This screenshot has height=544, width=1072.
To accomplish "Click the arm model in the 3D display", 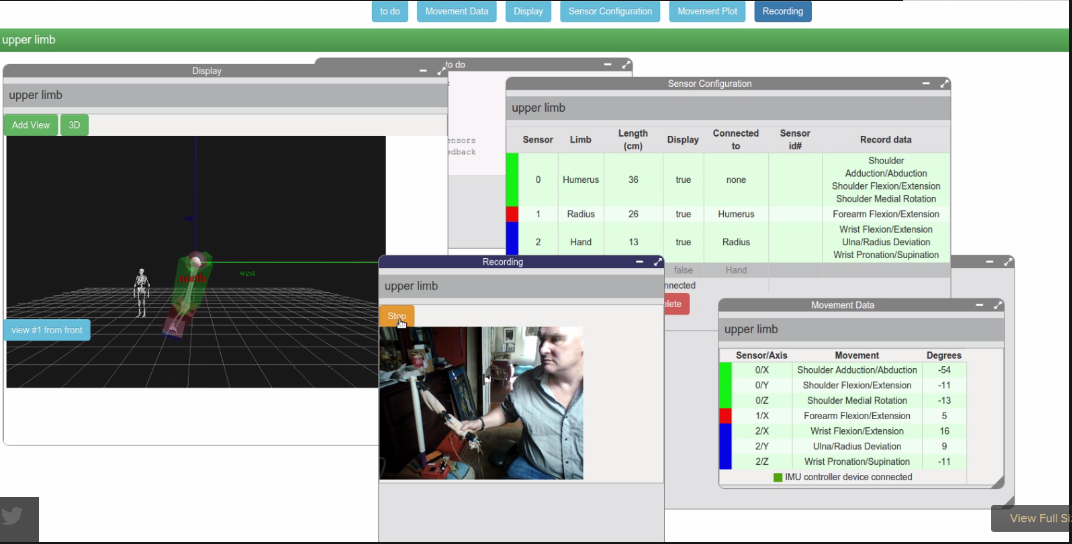I will pyautogui.click(x=186, y=294).
